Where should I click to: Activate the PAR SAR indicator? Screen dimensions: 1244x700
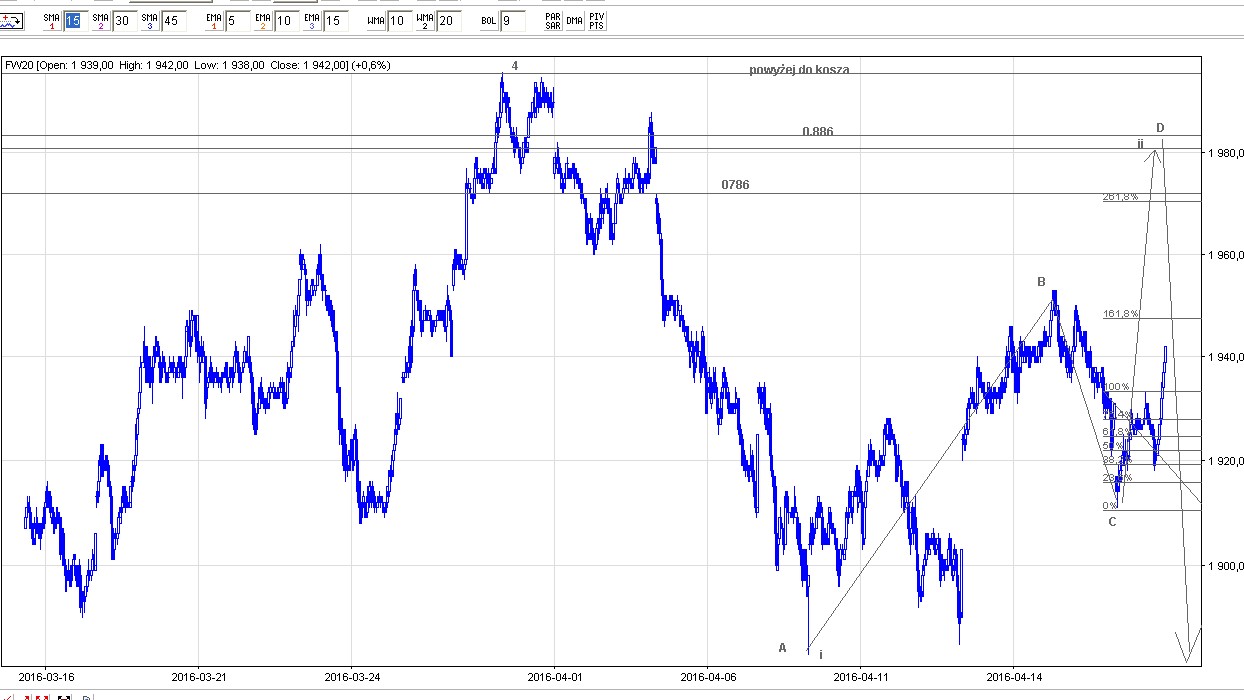[x=552, y=21]
